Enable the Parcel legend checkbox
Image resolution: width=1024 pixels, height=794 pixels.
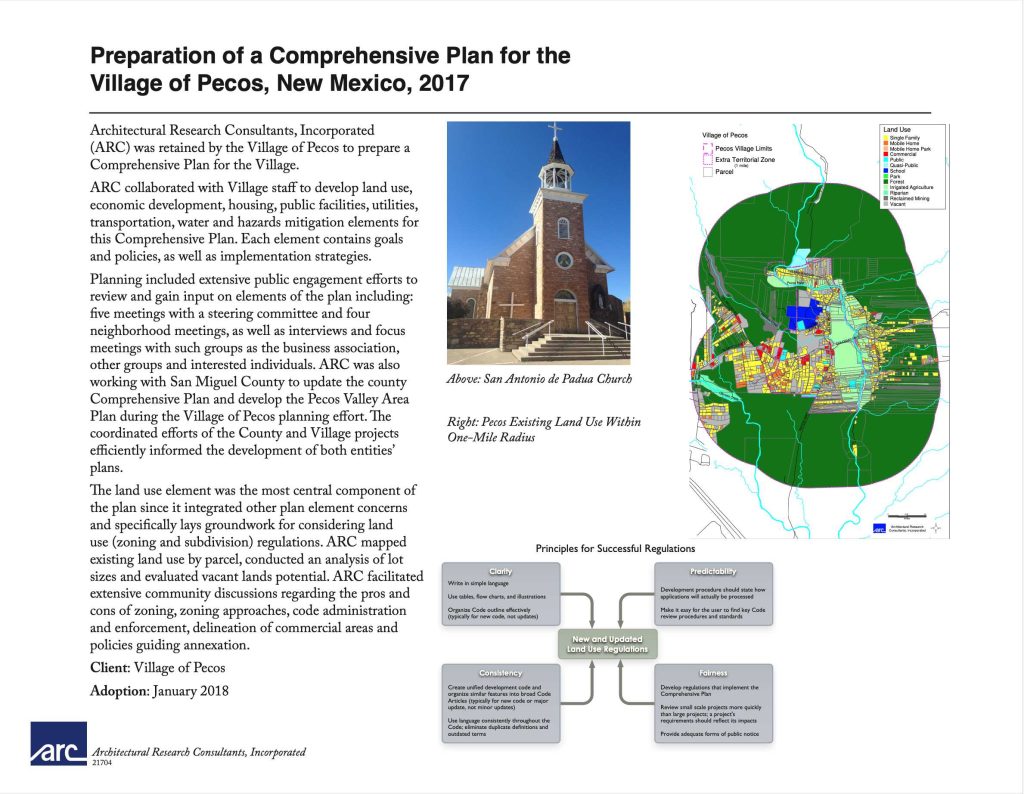pos(707,171)
